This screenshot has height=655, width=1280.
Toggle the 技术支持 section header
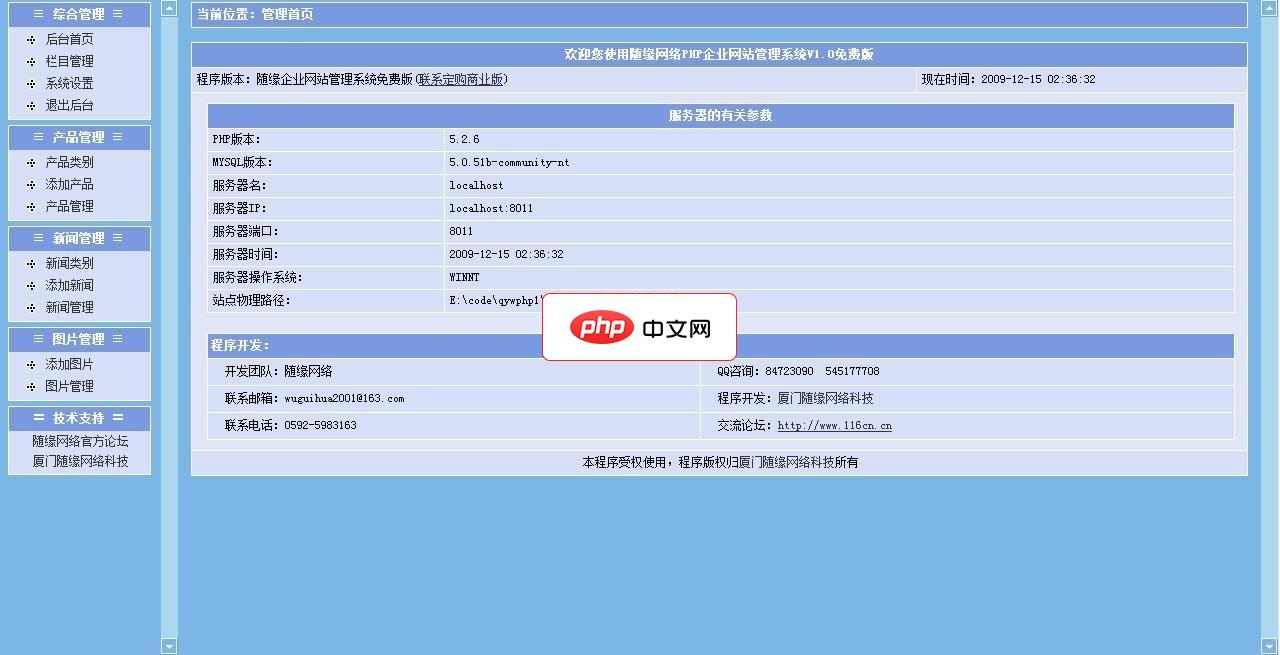[x=79, y=418]
